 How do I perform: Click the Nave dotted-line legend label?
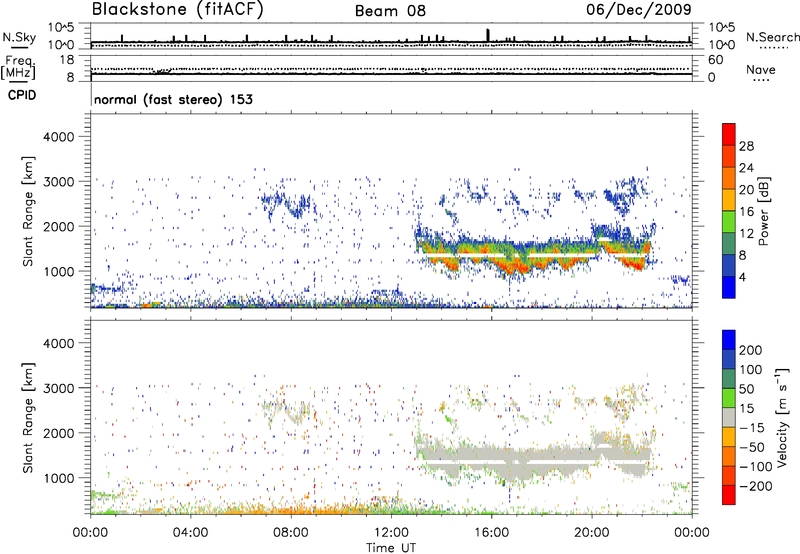(766, 69)
